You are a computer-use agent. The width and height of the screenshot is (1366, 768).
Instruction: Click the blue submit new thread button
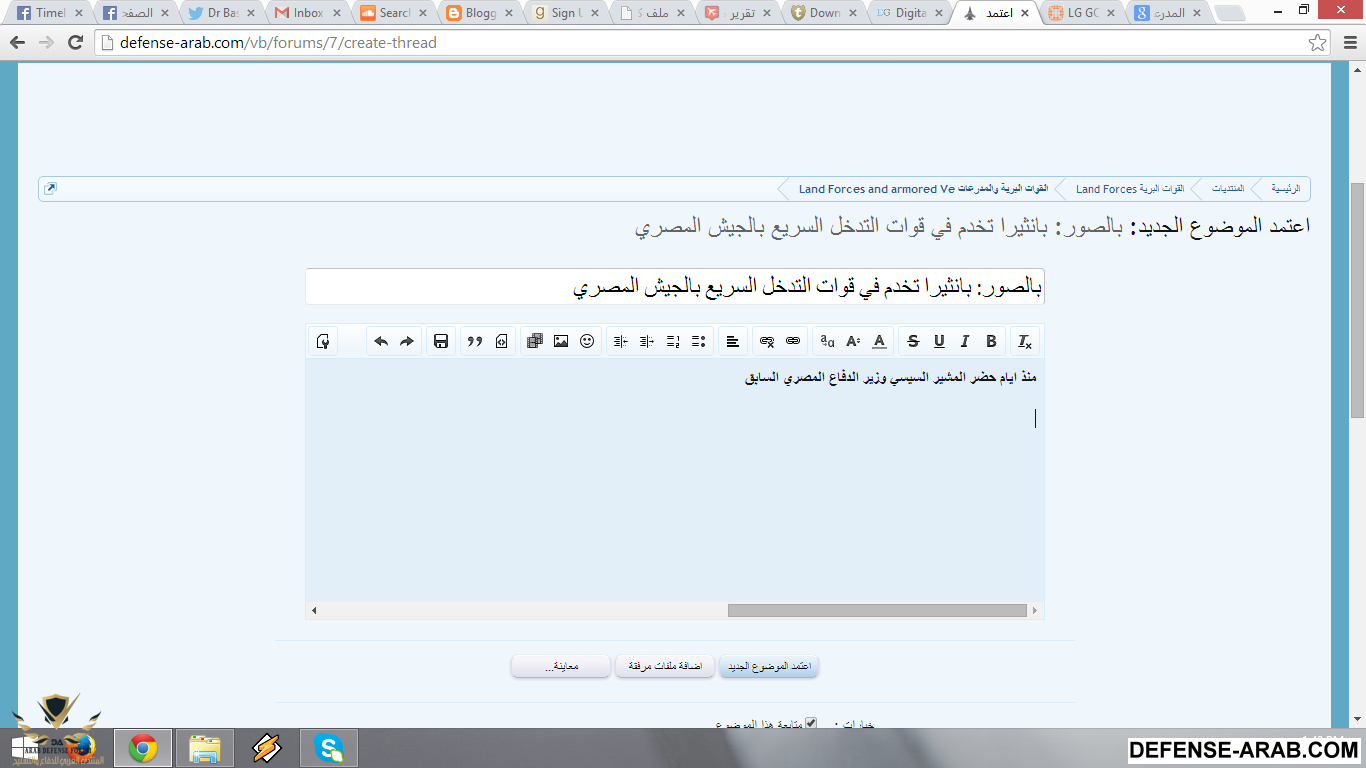point(768,666)
